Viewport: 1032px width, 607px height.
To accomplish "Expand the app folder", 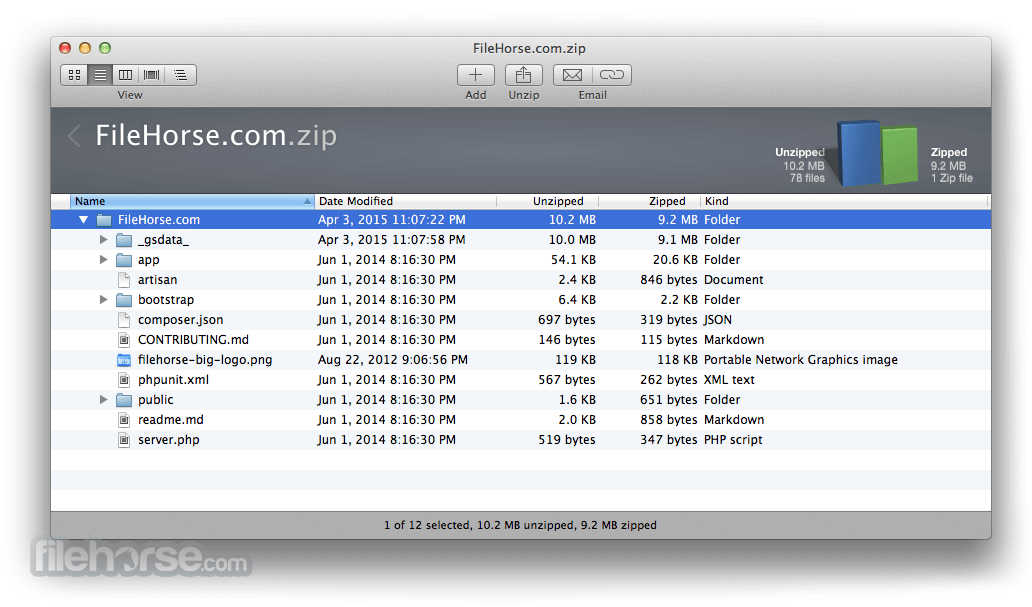I will click(x=103, y=260).
